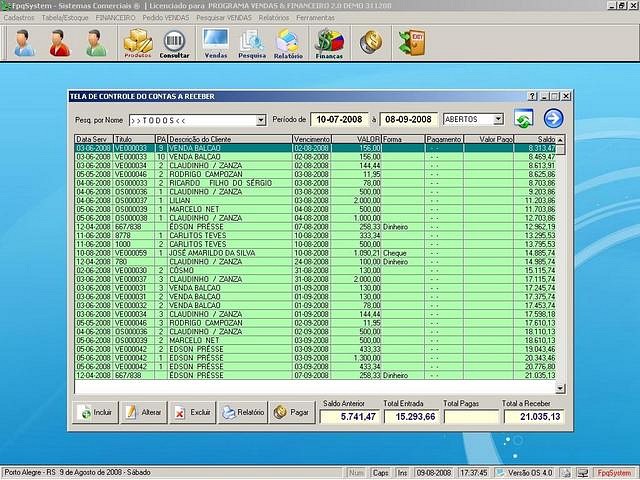The image size is (640, 480).
Task: Click the green refresh icon beside ABERTOS
Action: (522, 119)
